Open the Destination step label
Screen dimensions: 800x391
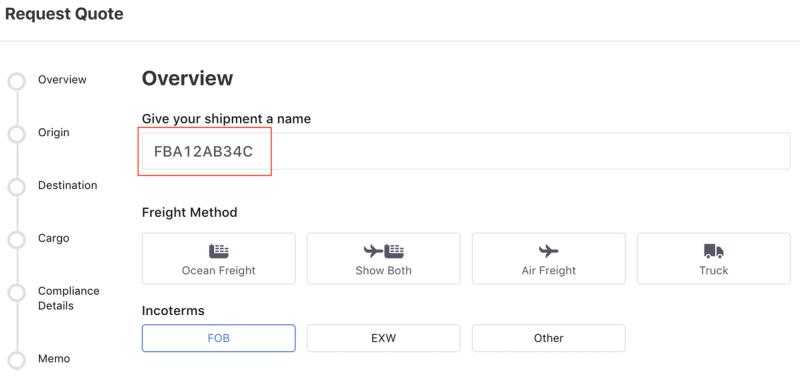(67, 185)
